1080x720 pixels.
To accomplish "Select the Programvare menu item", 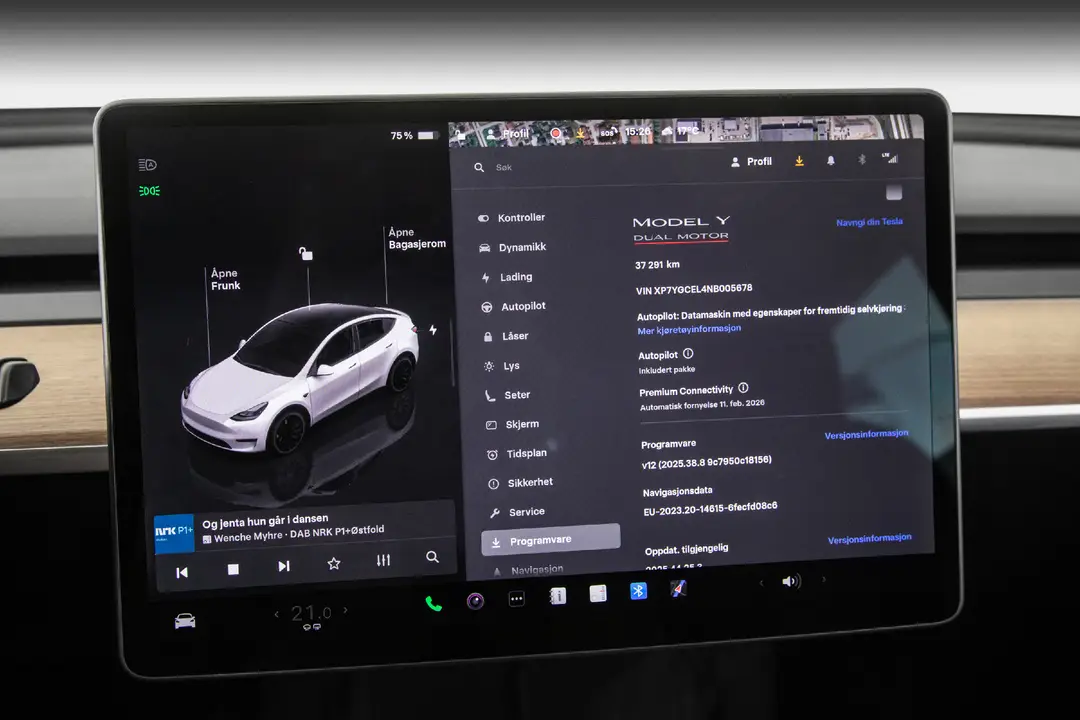I will [550, 539].
